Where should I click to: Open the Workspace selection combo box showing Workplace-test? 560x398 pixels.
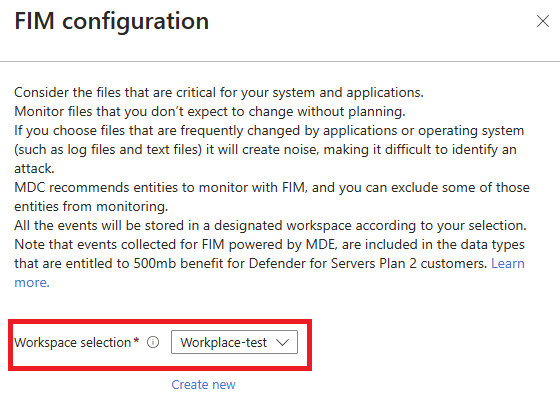click(234, 342)
